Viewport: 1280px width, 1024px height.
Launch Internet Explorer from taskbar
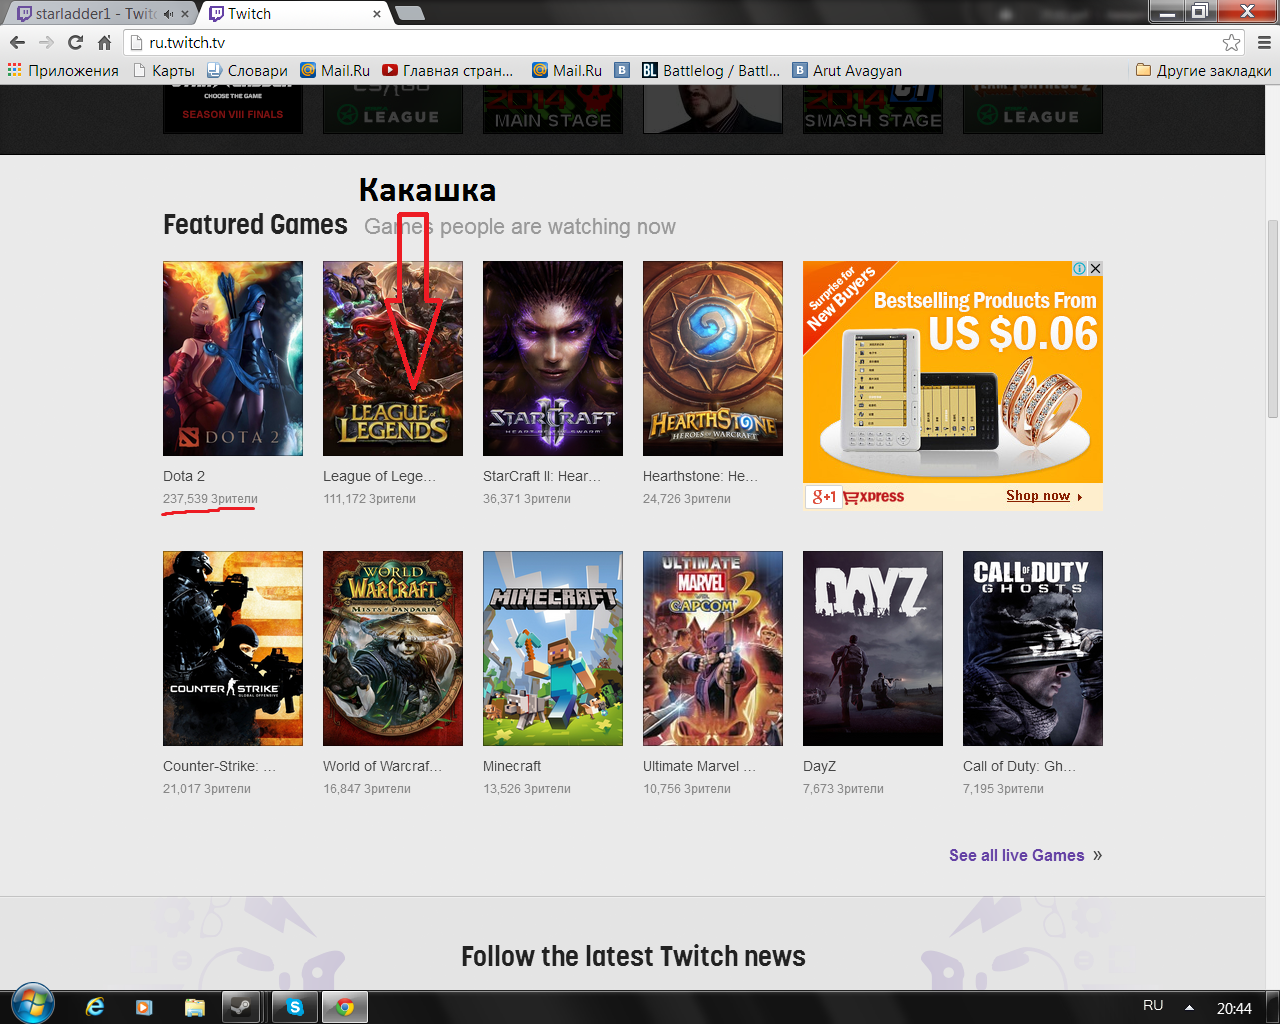tap(95, 1007)
